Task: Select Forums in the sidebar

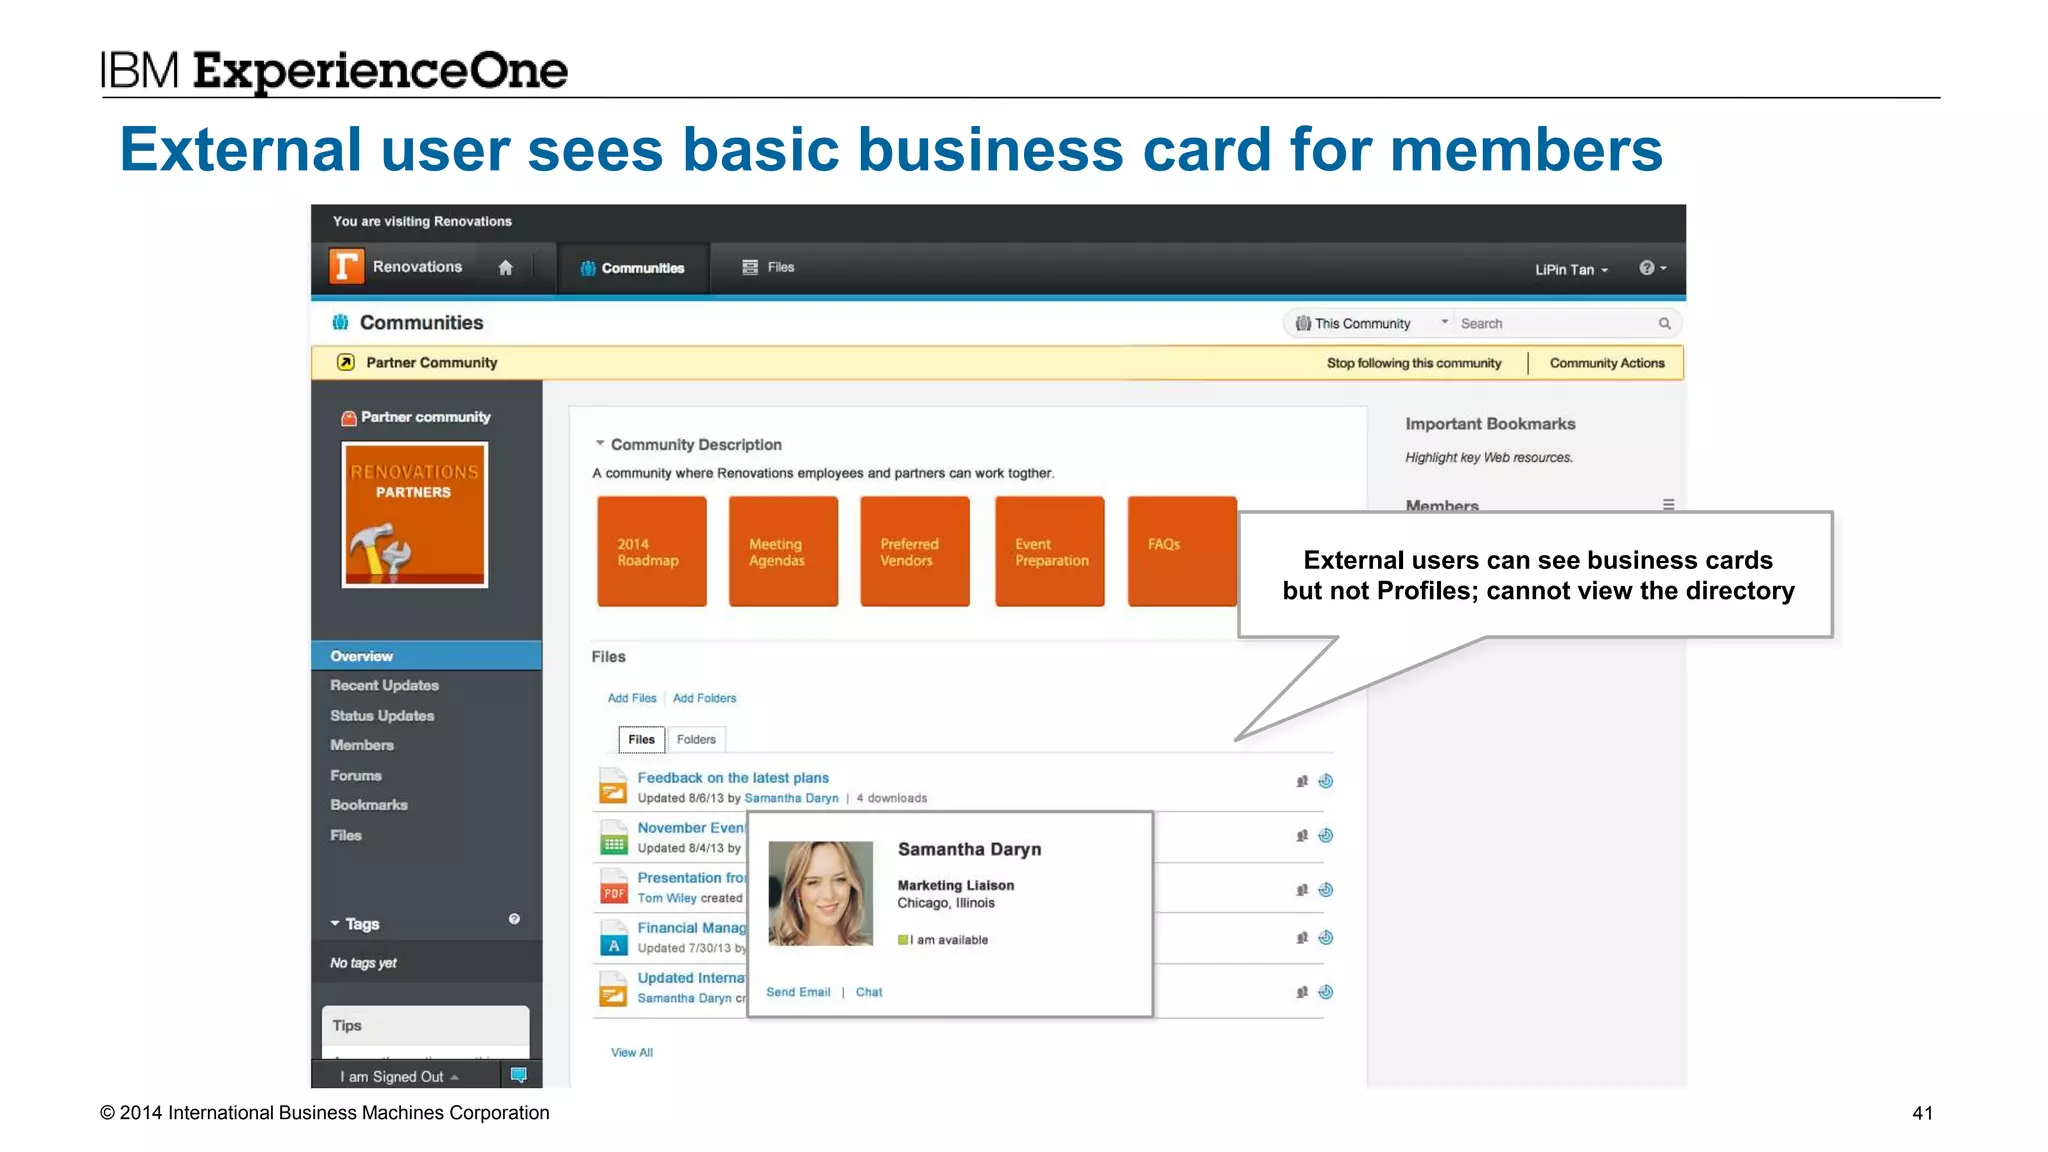Action: pos(356,775)
